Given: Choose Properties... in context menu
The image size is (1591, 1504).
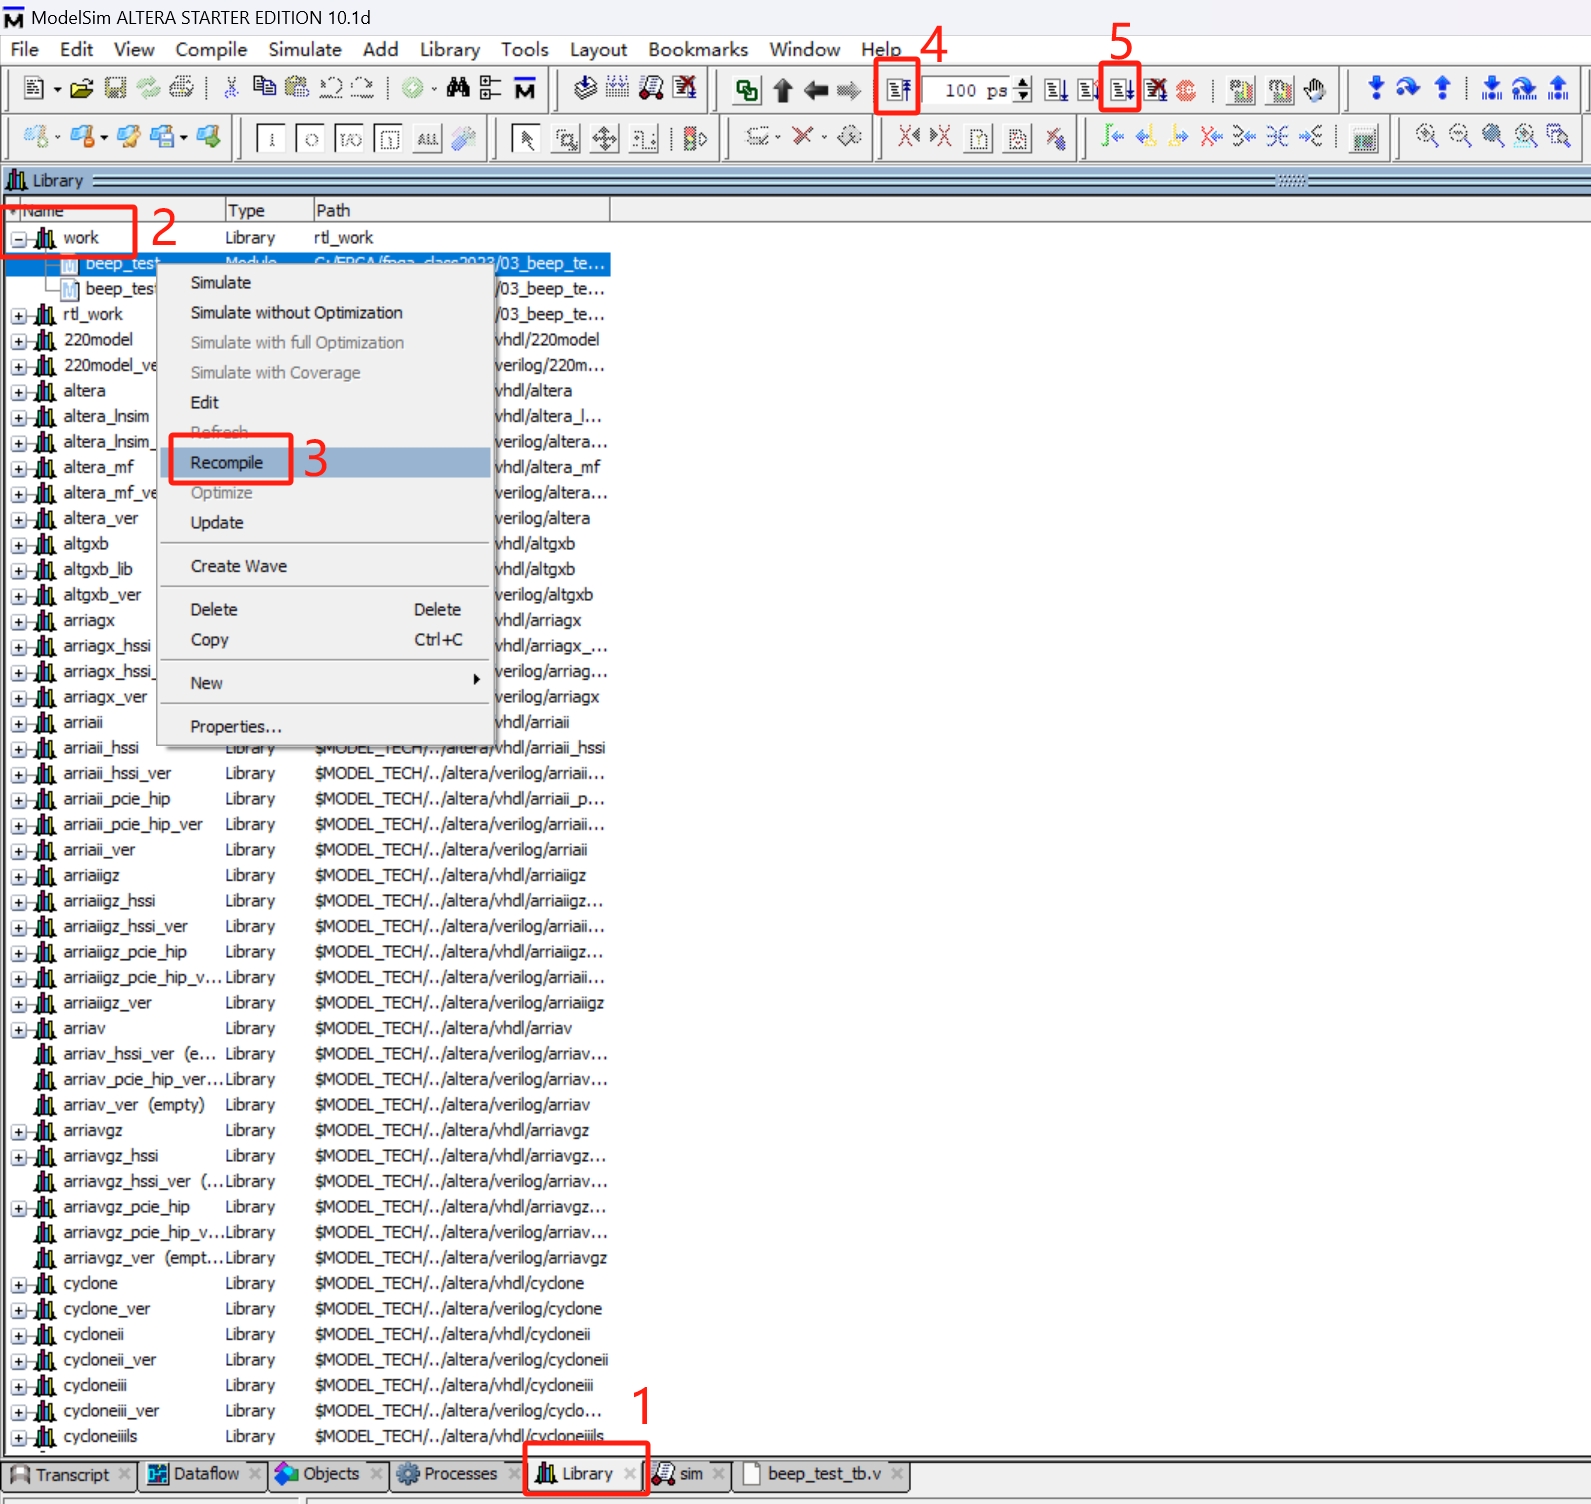Looking at the screenshot, I should pos(326,726).
